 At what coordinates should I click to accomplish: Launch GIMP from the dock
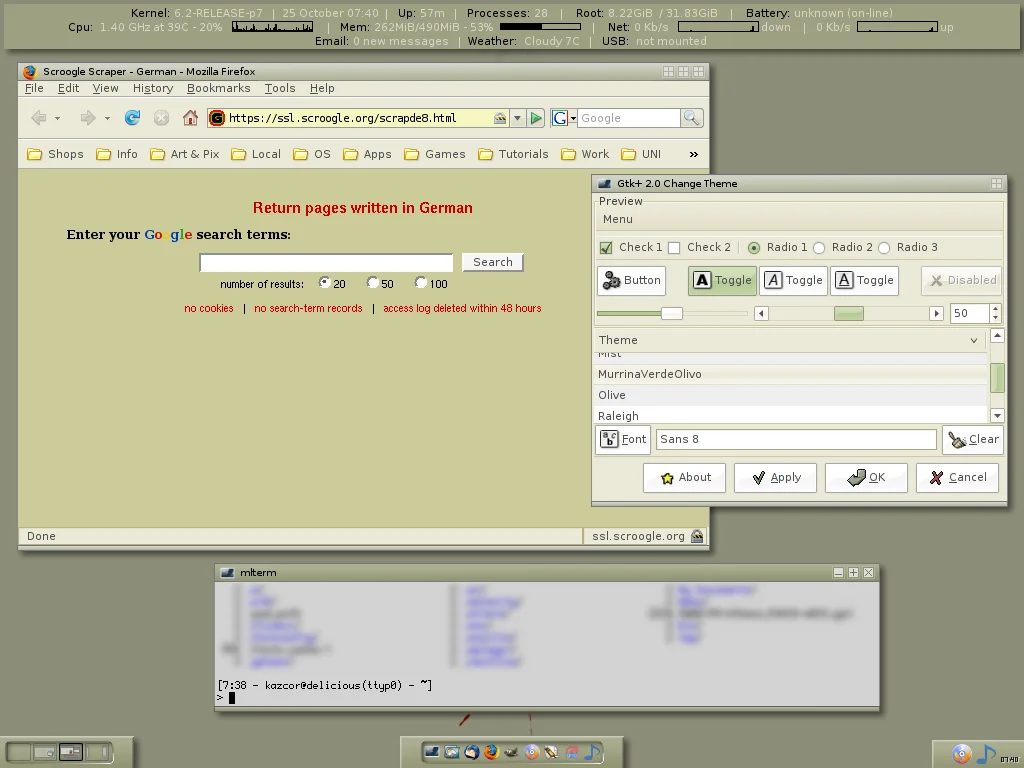tap(511, 752)
